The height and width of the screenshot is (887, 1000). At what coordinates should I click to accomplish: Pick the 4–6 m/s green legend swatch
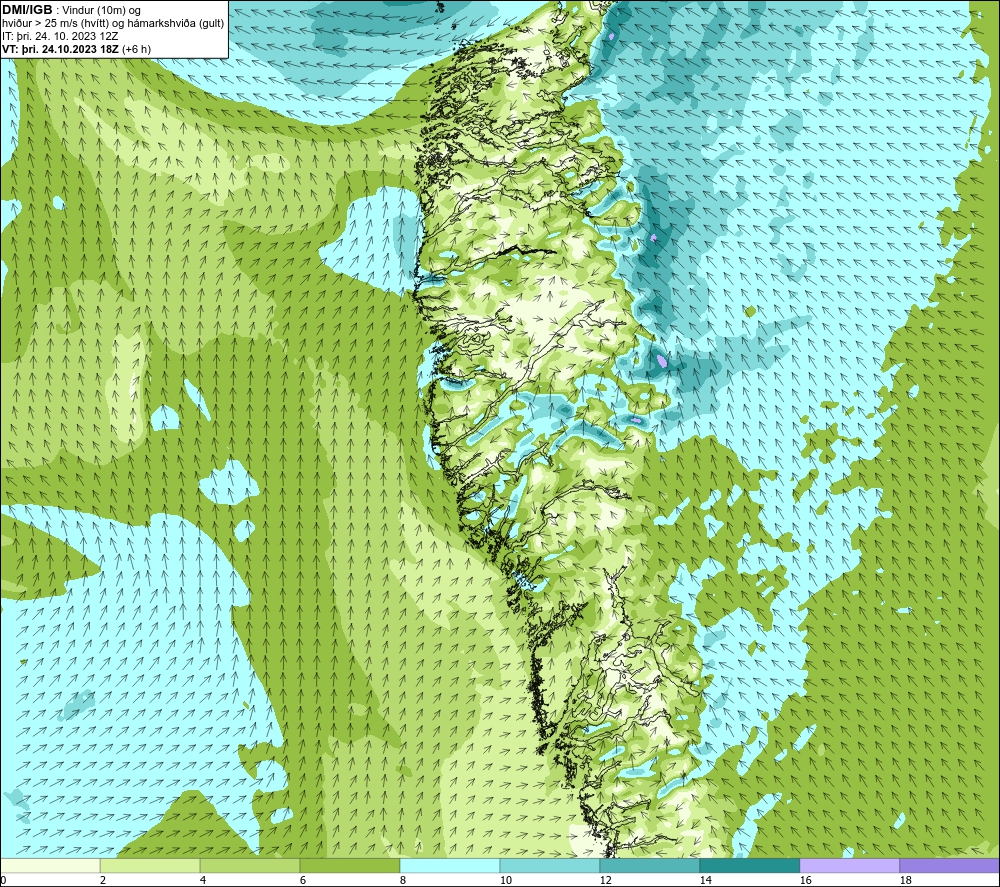250,865
